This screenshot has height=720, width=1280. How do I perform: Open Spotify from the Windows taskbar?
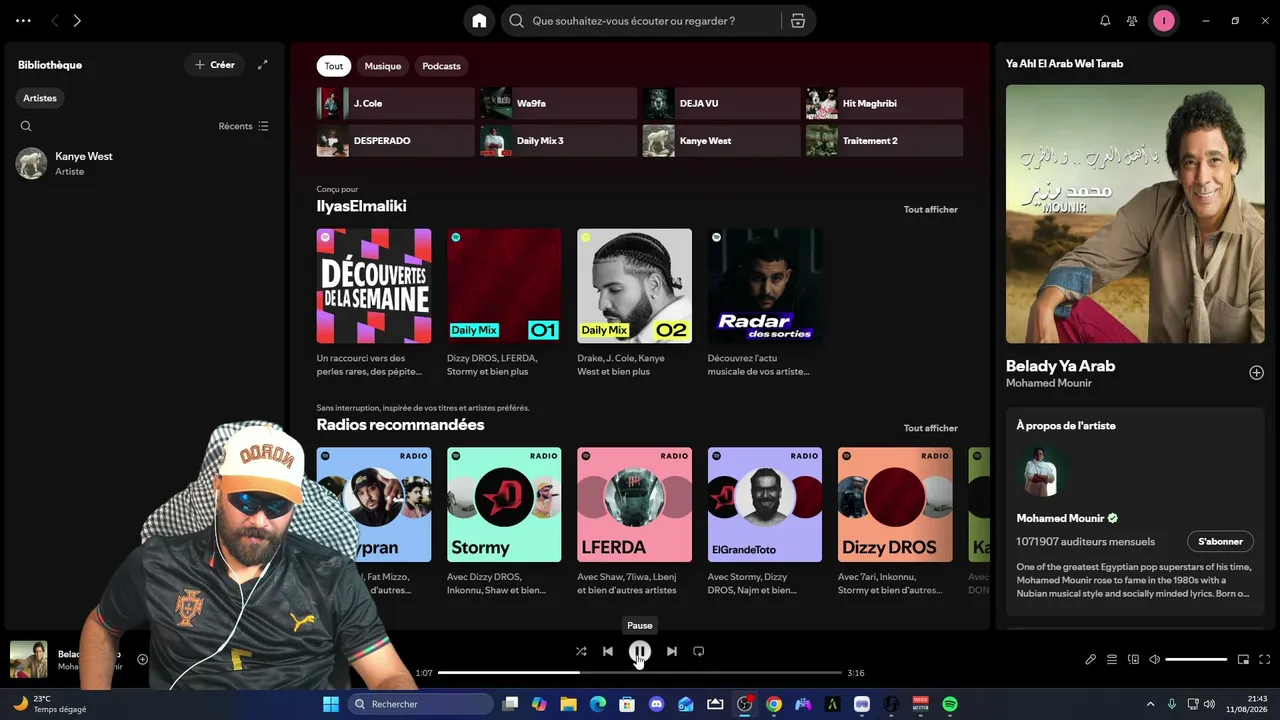(x=950, y=704)
